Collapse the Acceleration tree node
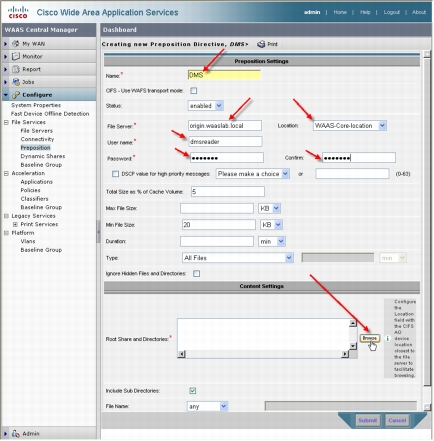 coord(6,173)
